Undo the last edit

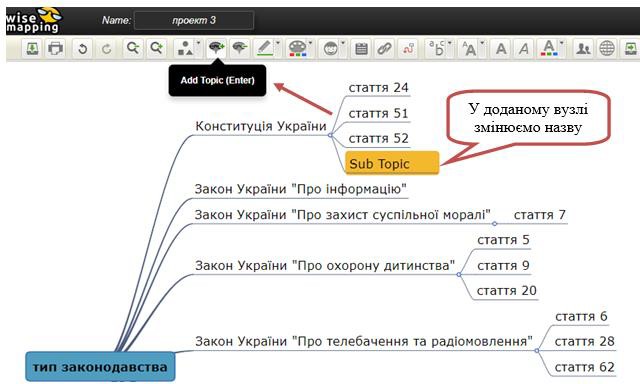click(82, 49)
